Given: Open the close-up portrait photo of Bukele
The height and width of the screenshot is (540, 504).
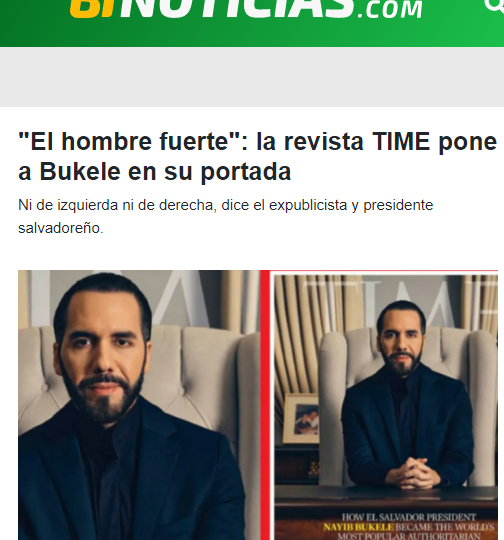Looking at the screenshot, I should (x=139, y=405).
